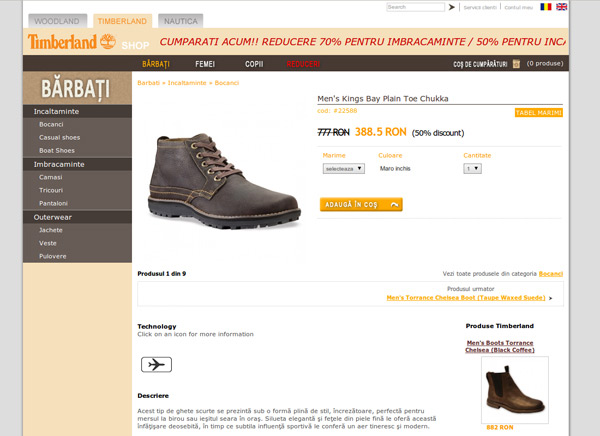Open the Marime size dropdown
600x436 pixels.
(x=343, y=168)
